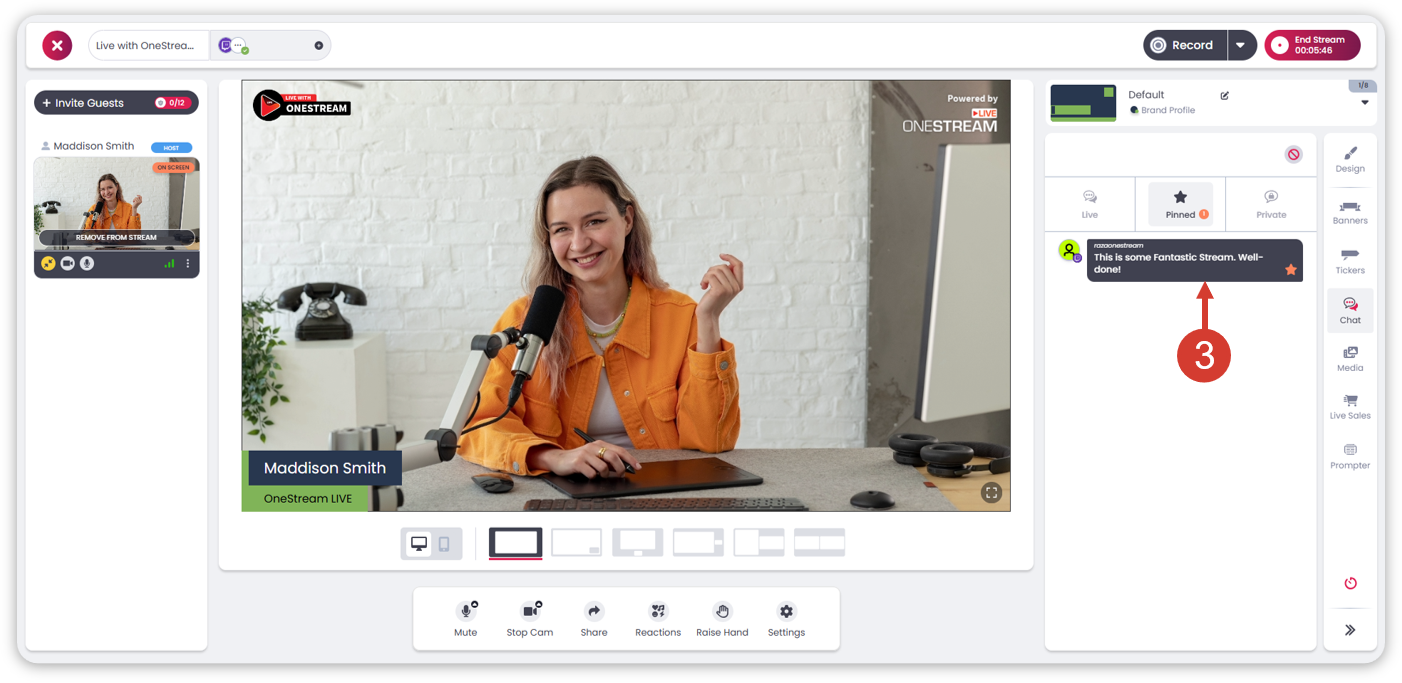
Task: Switch to mobile portrait view toggle
Action: pos(445,544)
